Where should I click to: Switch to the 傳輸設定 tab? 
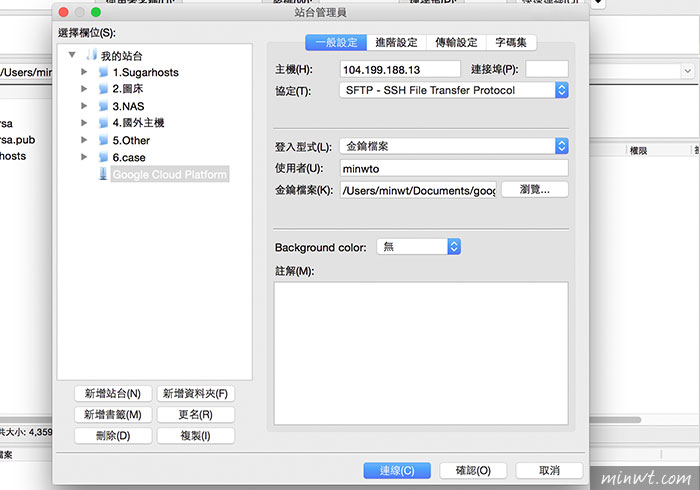456,42
